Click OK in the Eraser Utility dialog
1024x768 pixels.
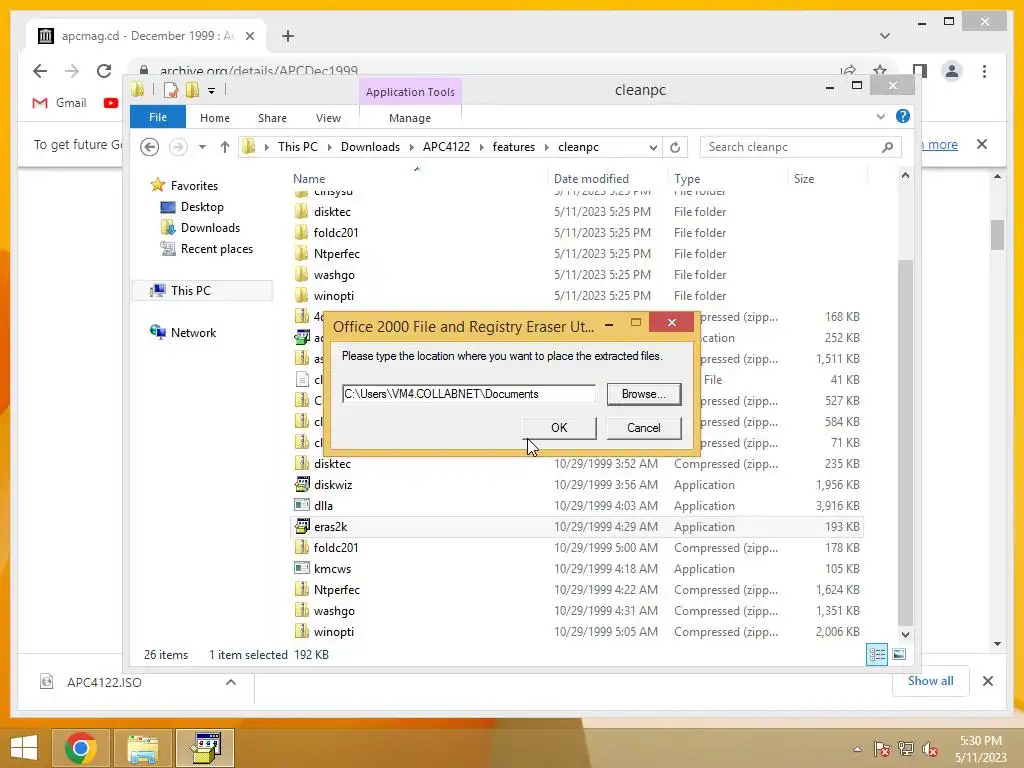pos(559,428)
